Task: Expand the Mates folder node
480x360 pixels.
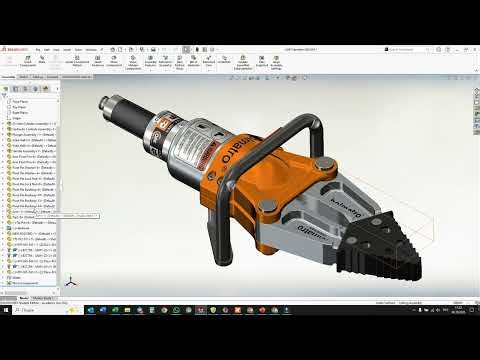Action: 3,277
